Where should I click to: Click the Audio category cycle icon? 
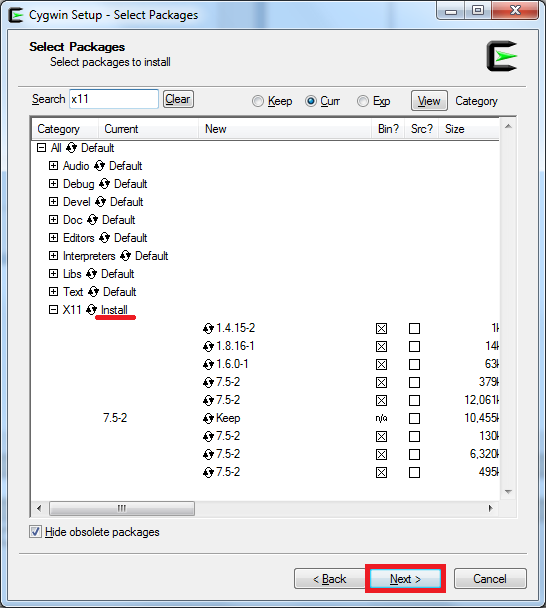click(99, 166)
